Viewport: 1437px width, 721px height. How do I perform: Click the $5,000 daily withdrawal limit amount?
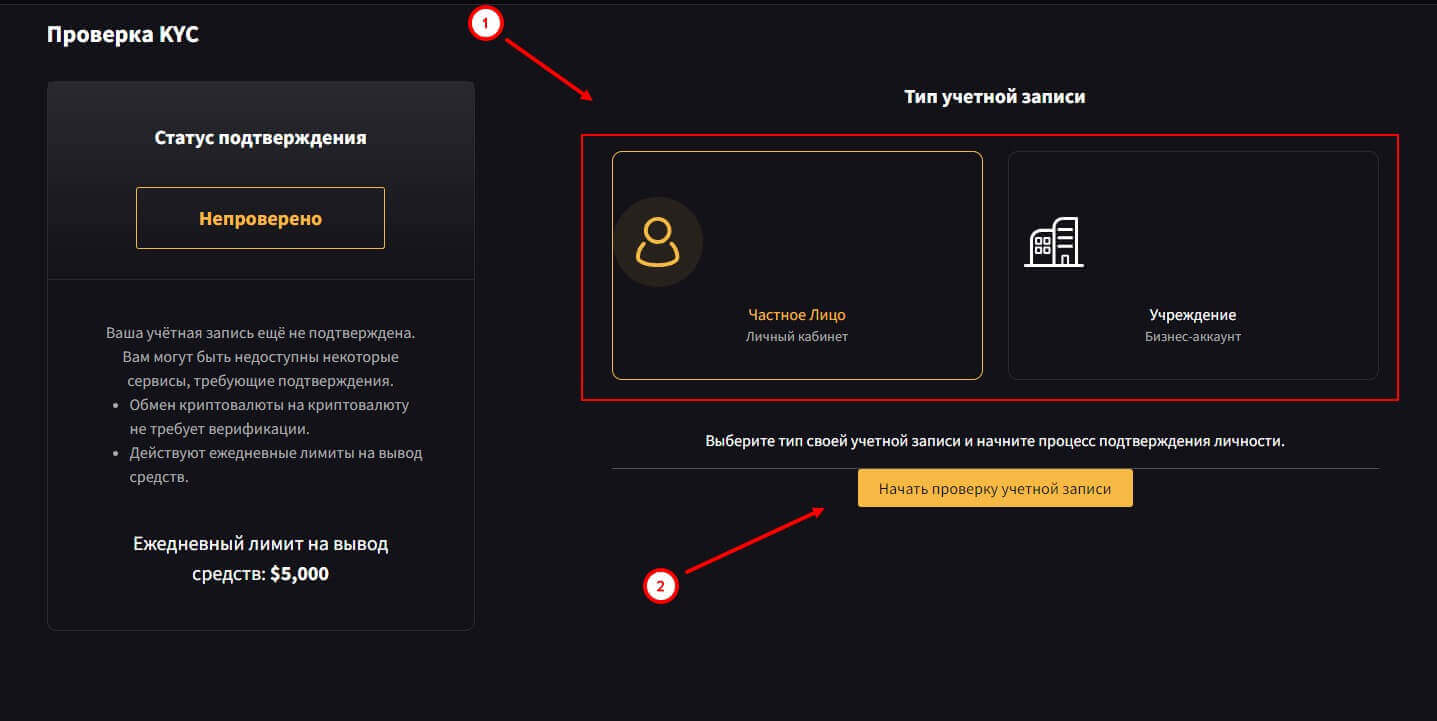point(299,575)
